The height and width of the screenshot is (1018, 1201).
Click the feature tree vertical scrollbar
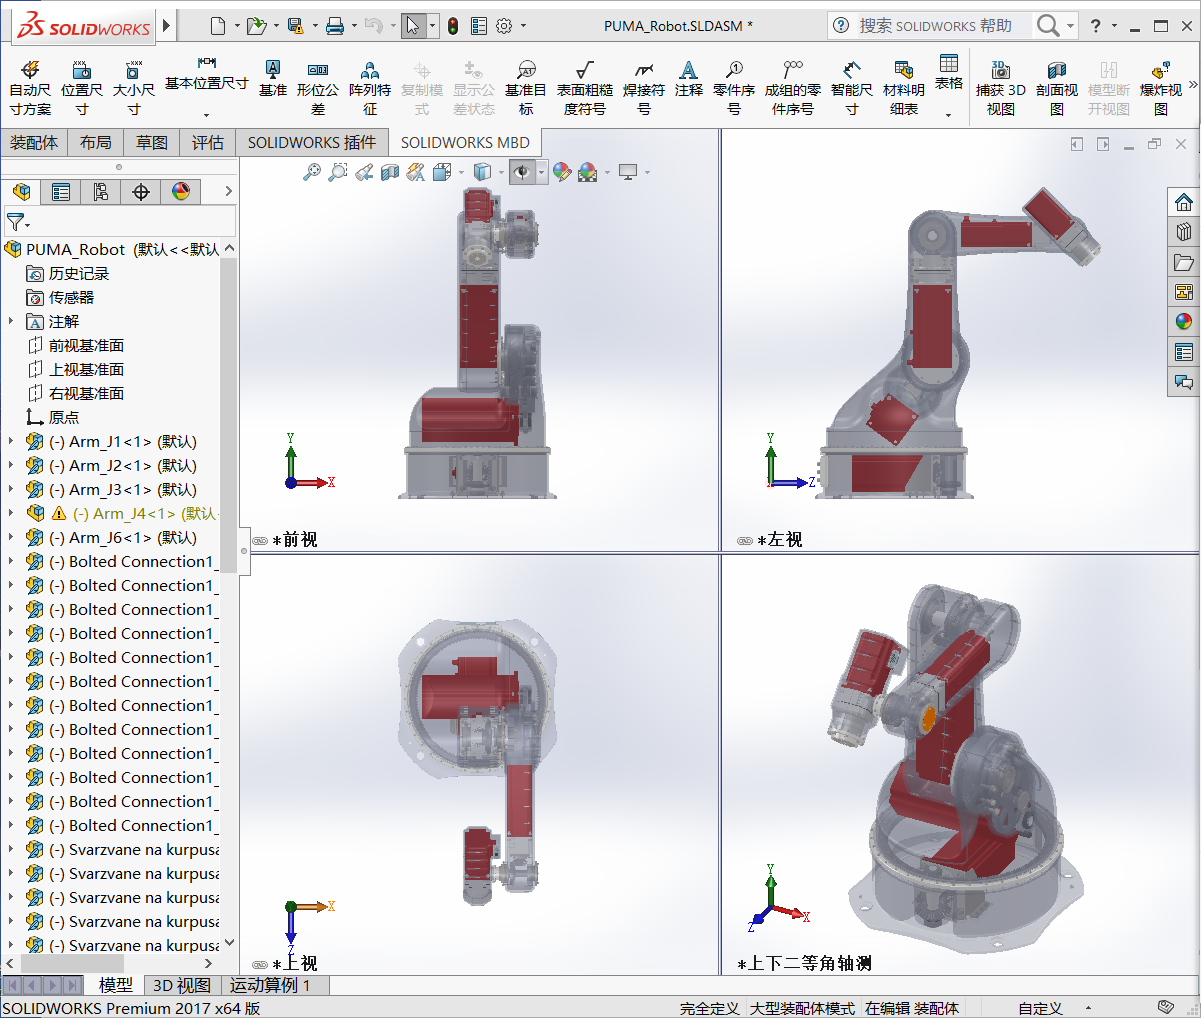(228, 414)
